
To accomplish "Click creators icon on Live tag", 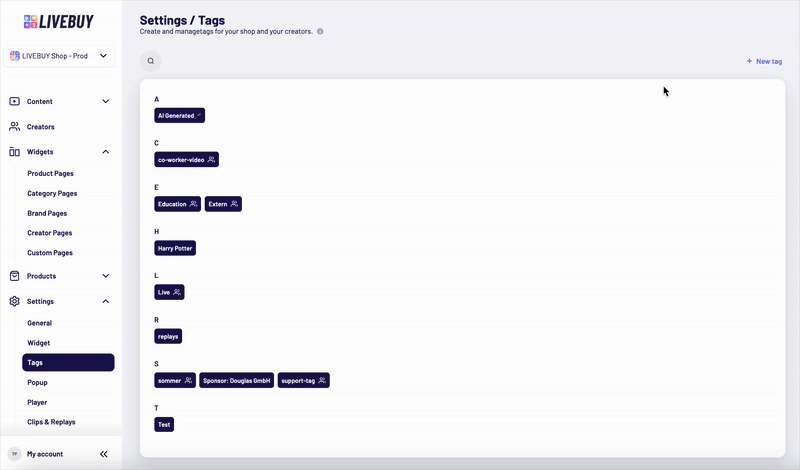I will tap(177, 292).
